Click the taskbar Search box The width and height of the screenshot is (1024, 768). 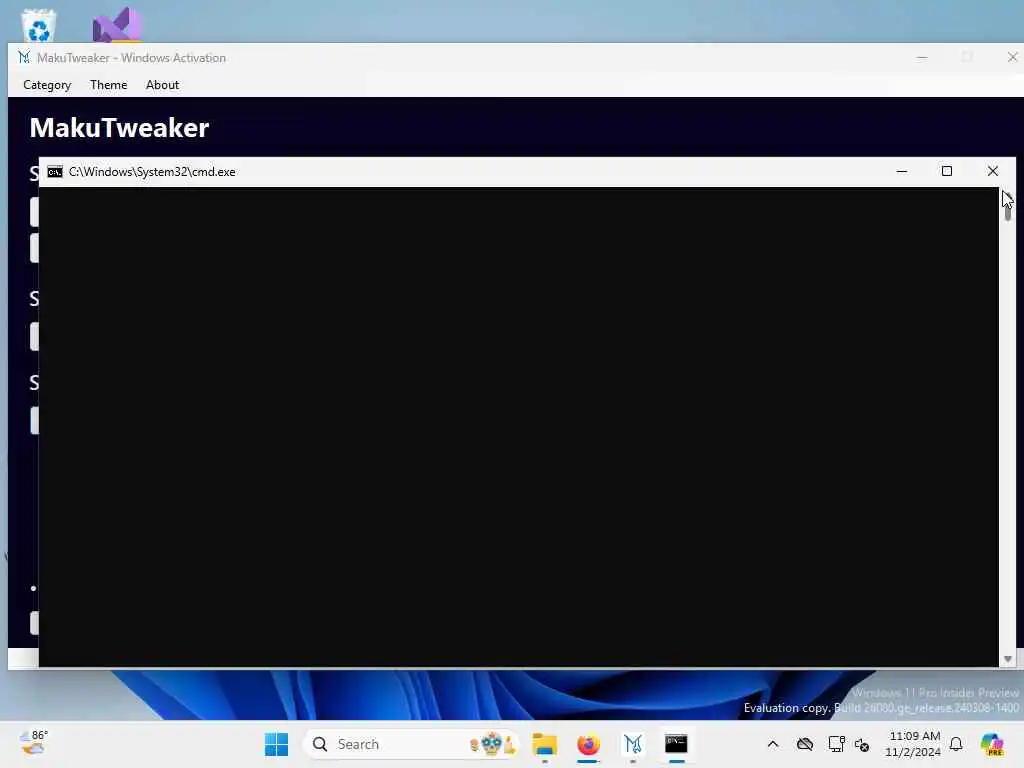coord(410,744)
